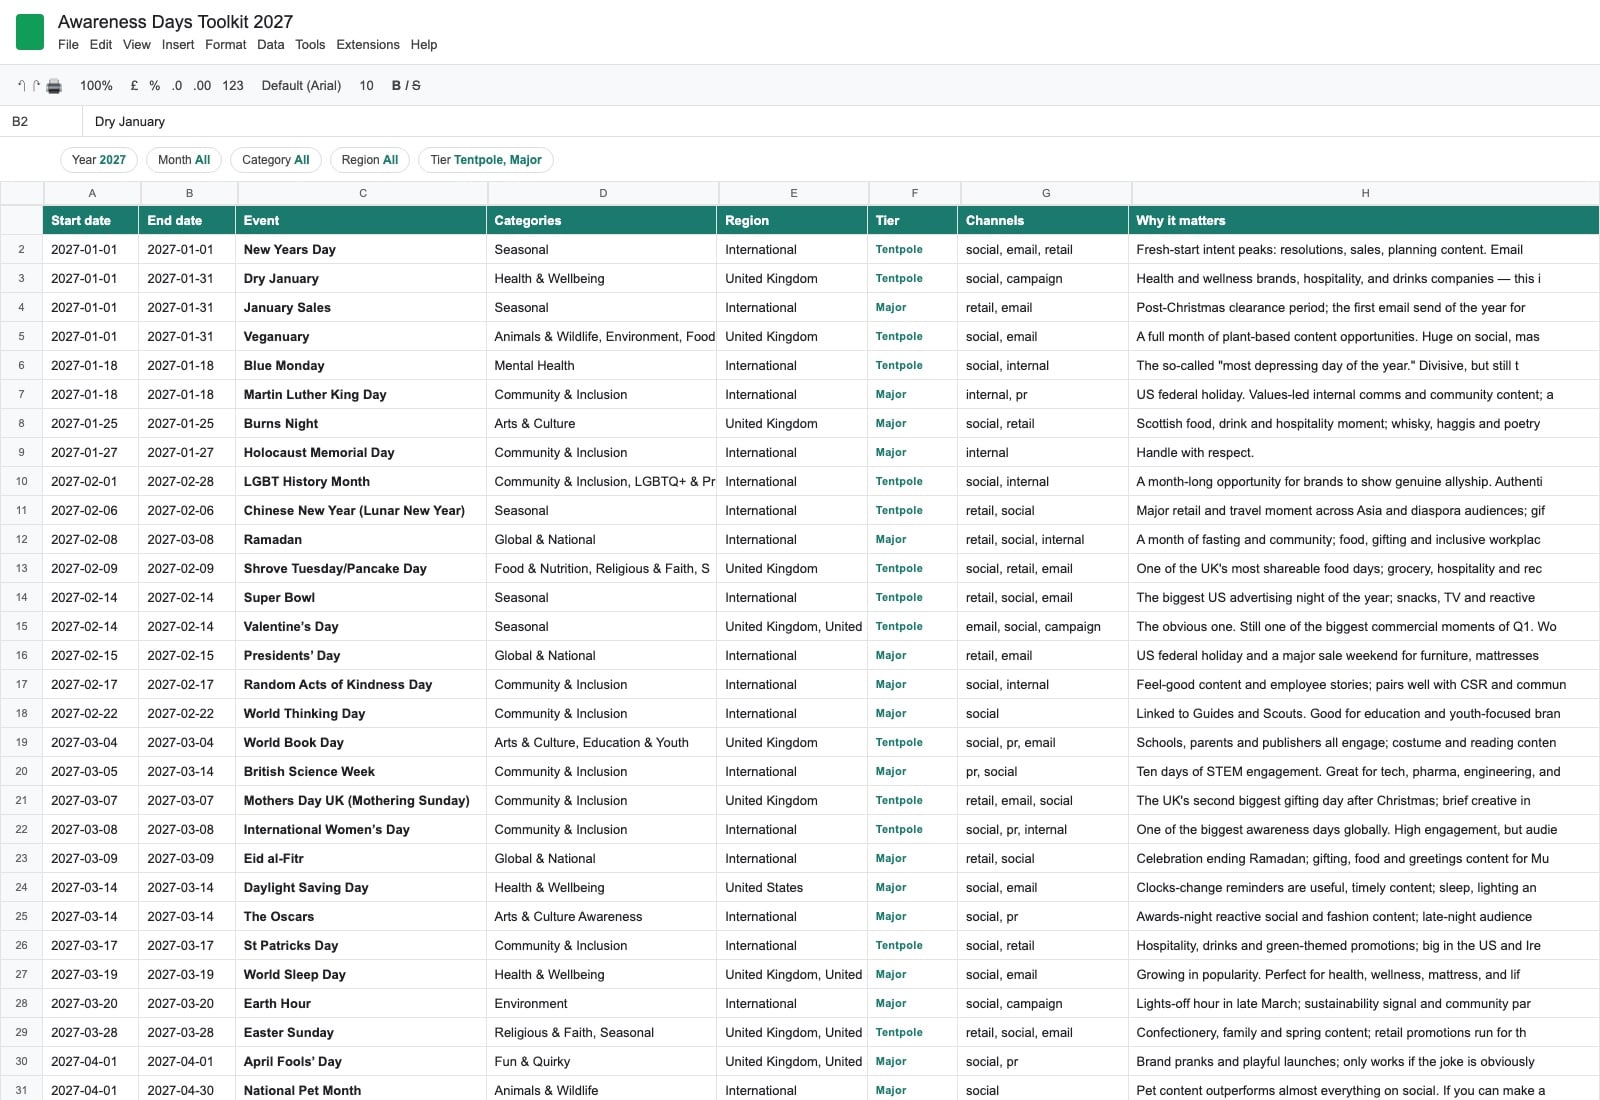Open the Category All filter chip
This screenshot has height=1100, width=1600.
tap(276, 160)
